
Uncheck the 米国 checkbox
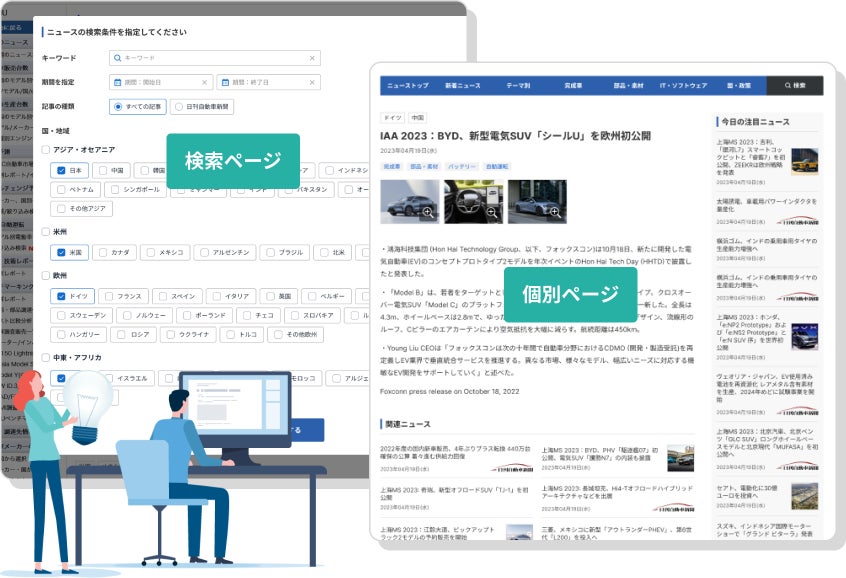[61, 252]
